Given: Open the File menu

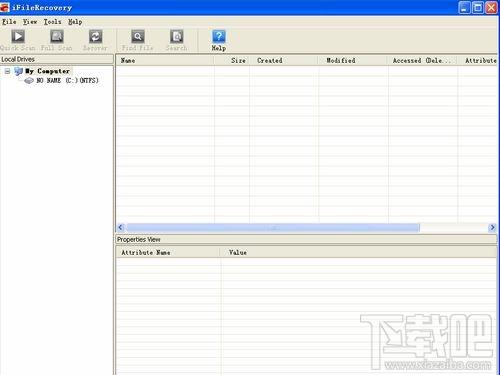Looking at the screenshot, I should pos(9,22).
